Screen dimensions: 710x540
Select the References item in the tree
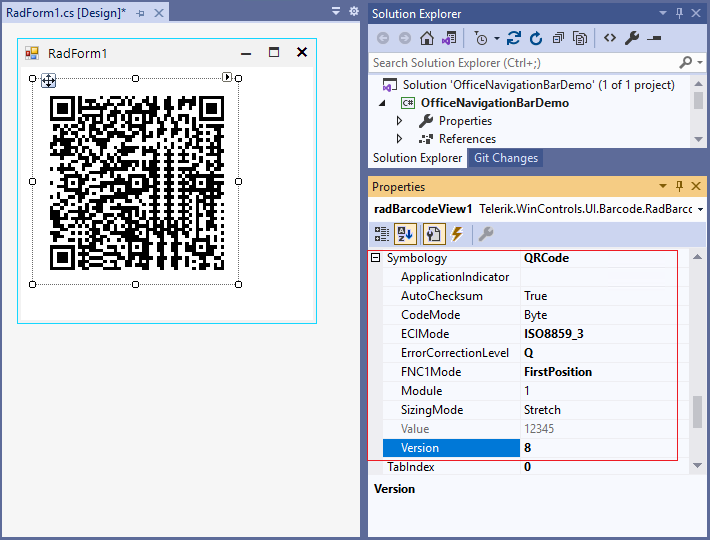tap(467, 139)
